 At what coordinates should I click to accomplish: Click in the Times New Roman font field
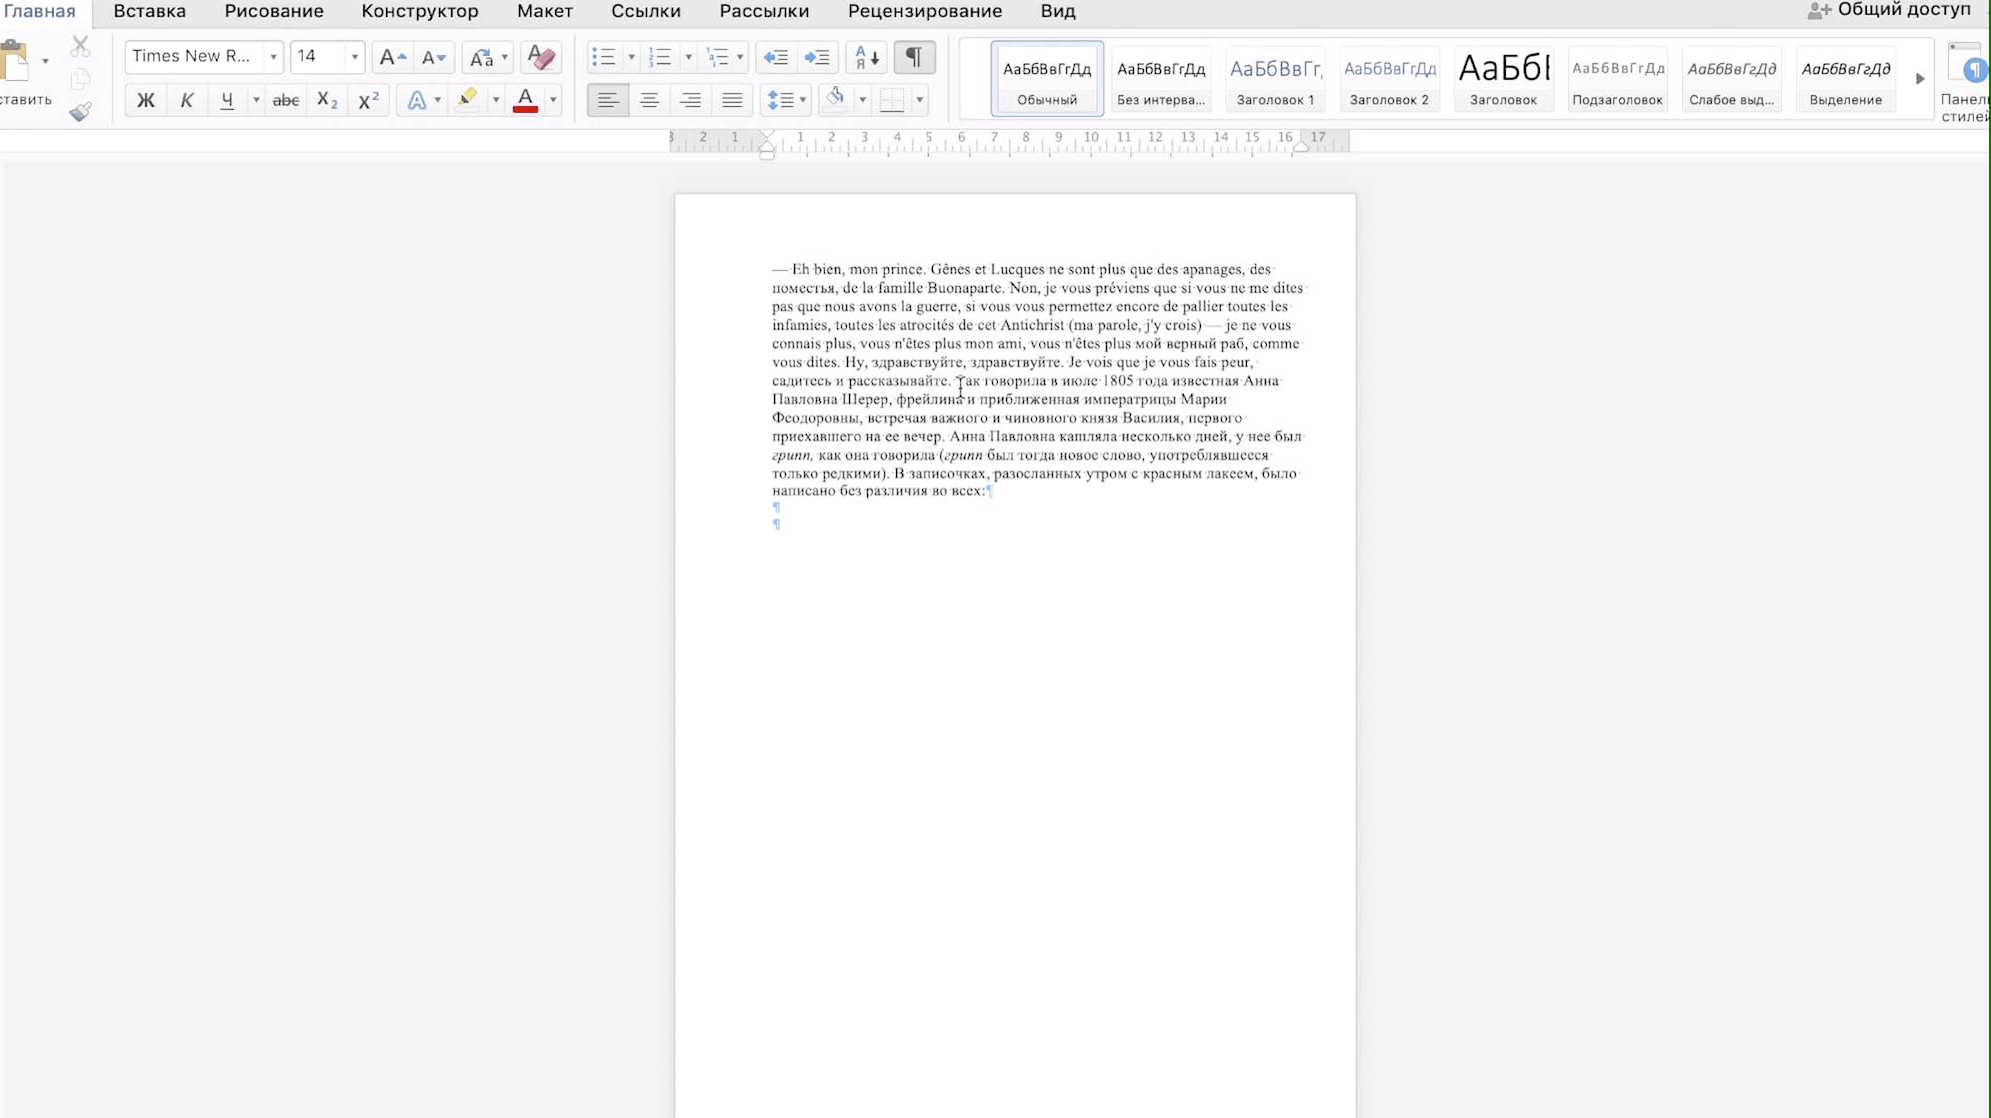[194, 57]
